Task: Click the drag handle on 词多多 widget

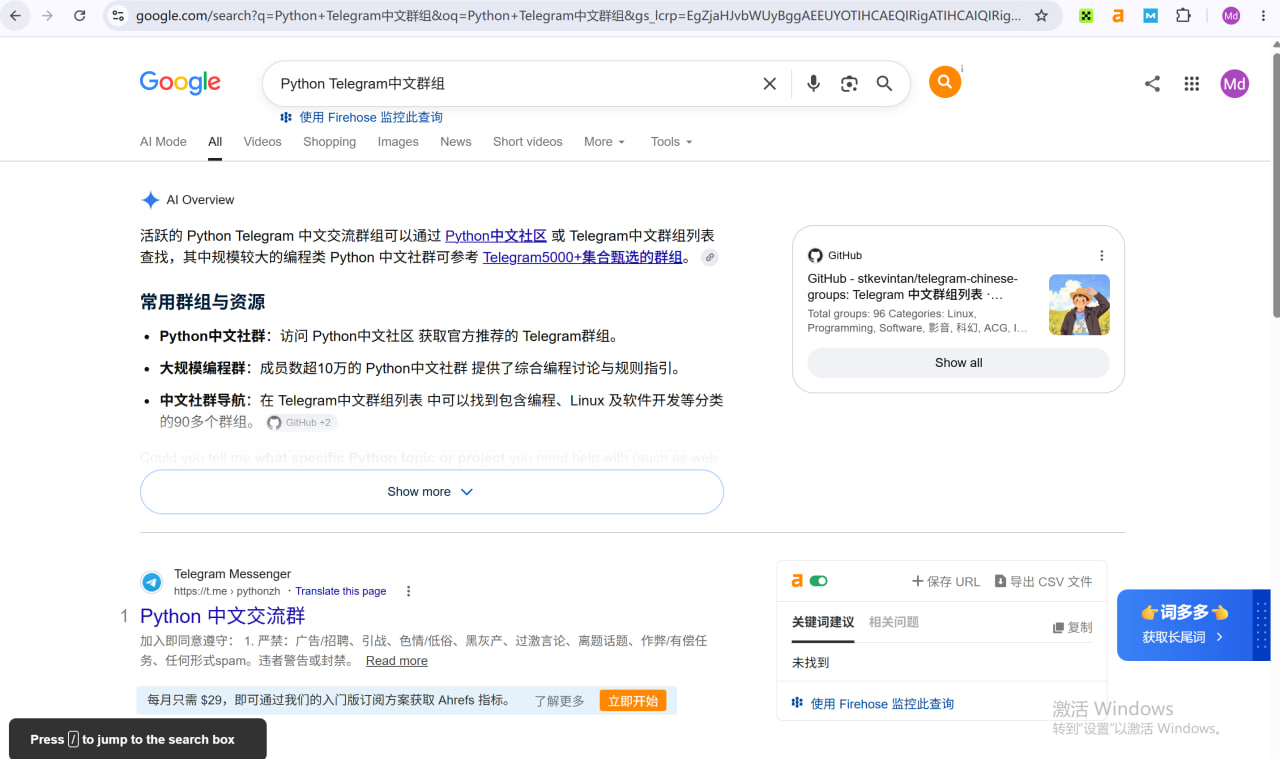Action: click(x=1263, y=625)
